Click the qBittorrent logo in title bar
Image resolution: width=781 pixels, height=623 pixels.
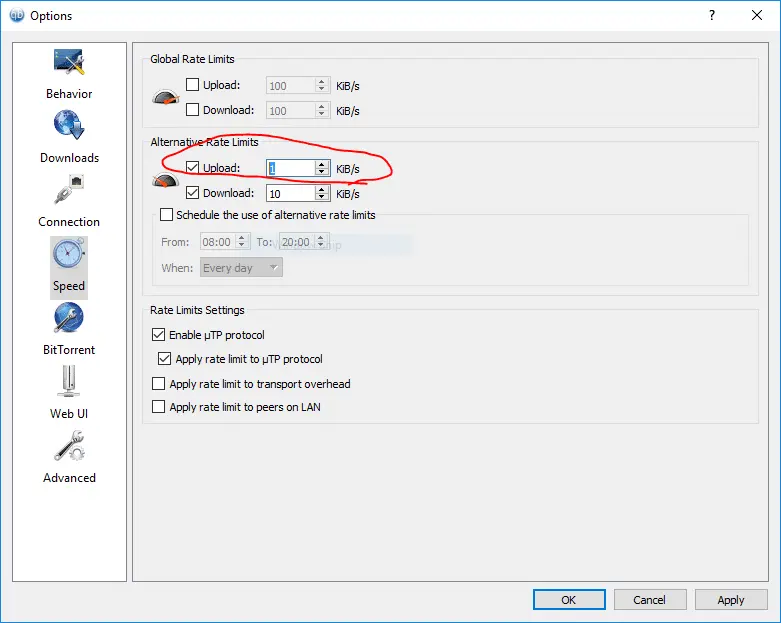coord(17,15)
